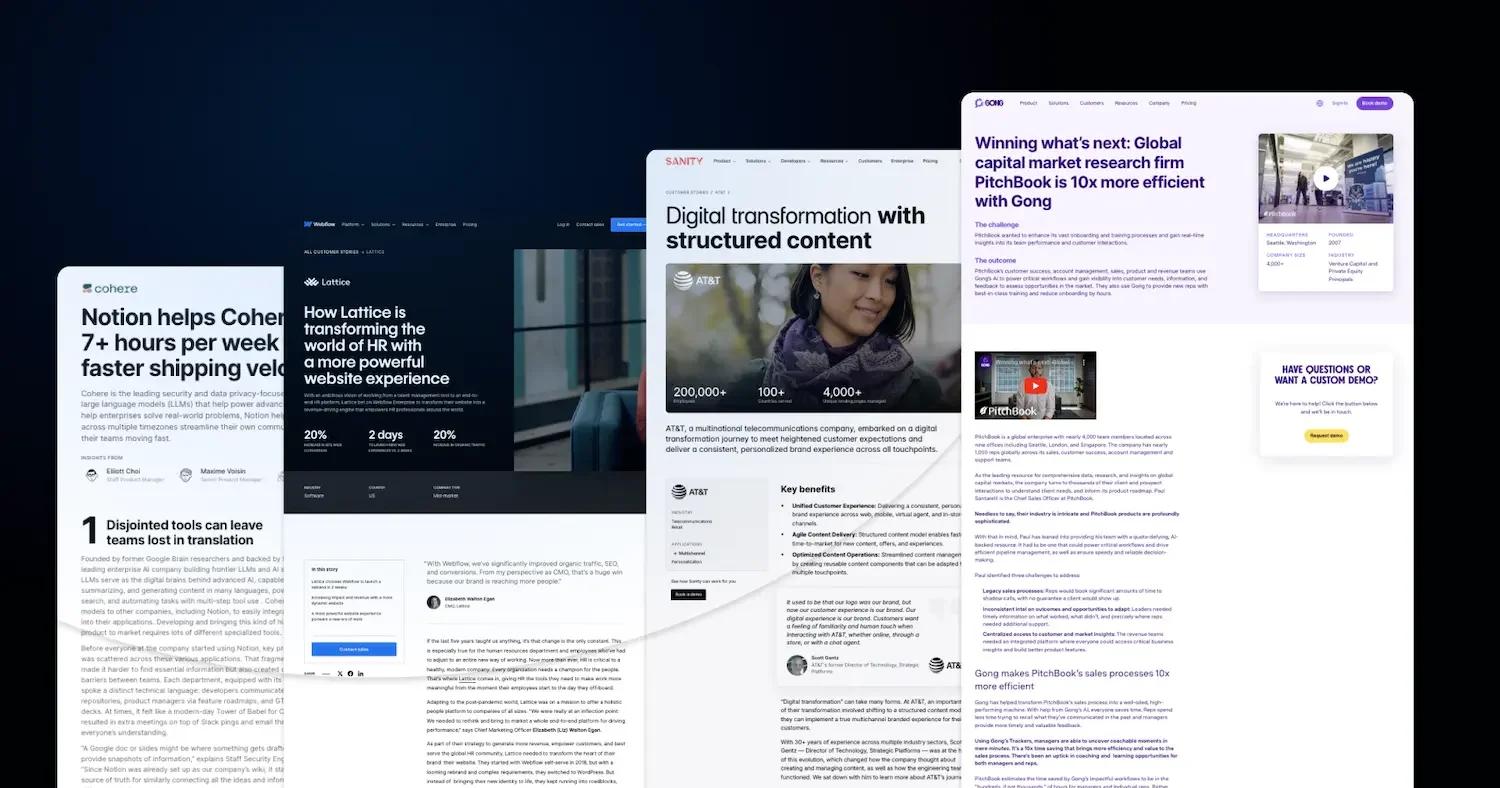
Task: Open the language globe icon on Gong's navbar
Action: [x=1319, y=103]
